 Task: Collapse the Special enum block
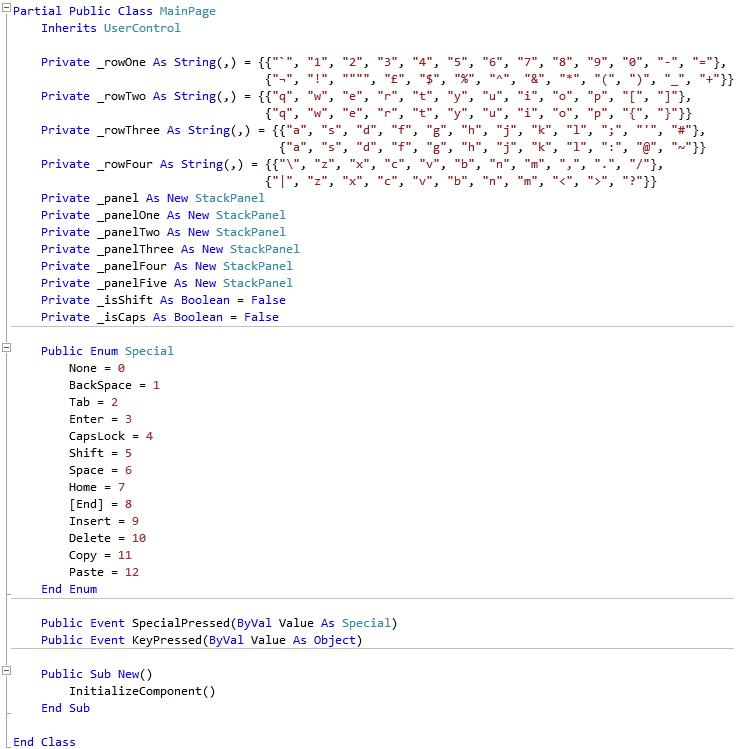click(6, 348)
